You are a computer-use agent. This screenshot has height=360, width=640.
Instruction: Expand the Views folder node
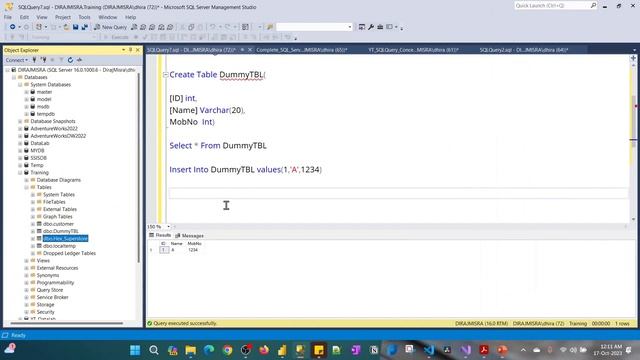coord(27,261)
